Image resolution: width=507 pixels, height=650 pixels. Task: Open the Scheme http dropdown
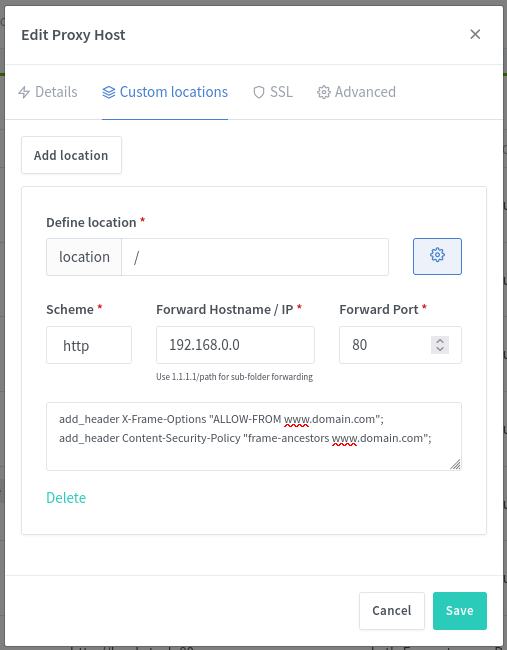(x=89, y=345)
